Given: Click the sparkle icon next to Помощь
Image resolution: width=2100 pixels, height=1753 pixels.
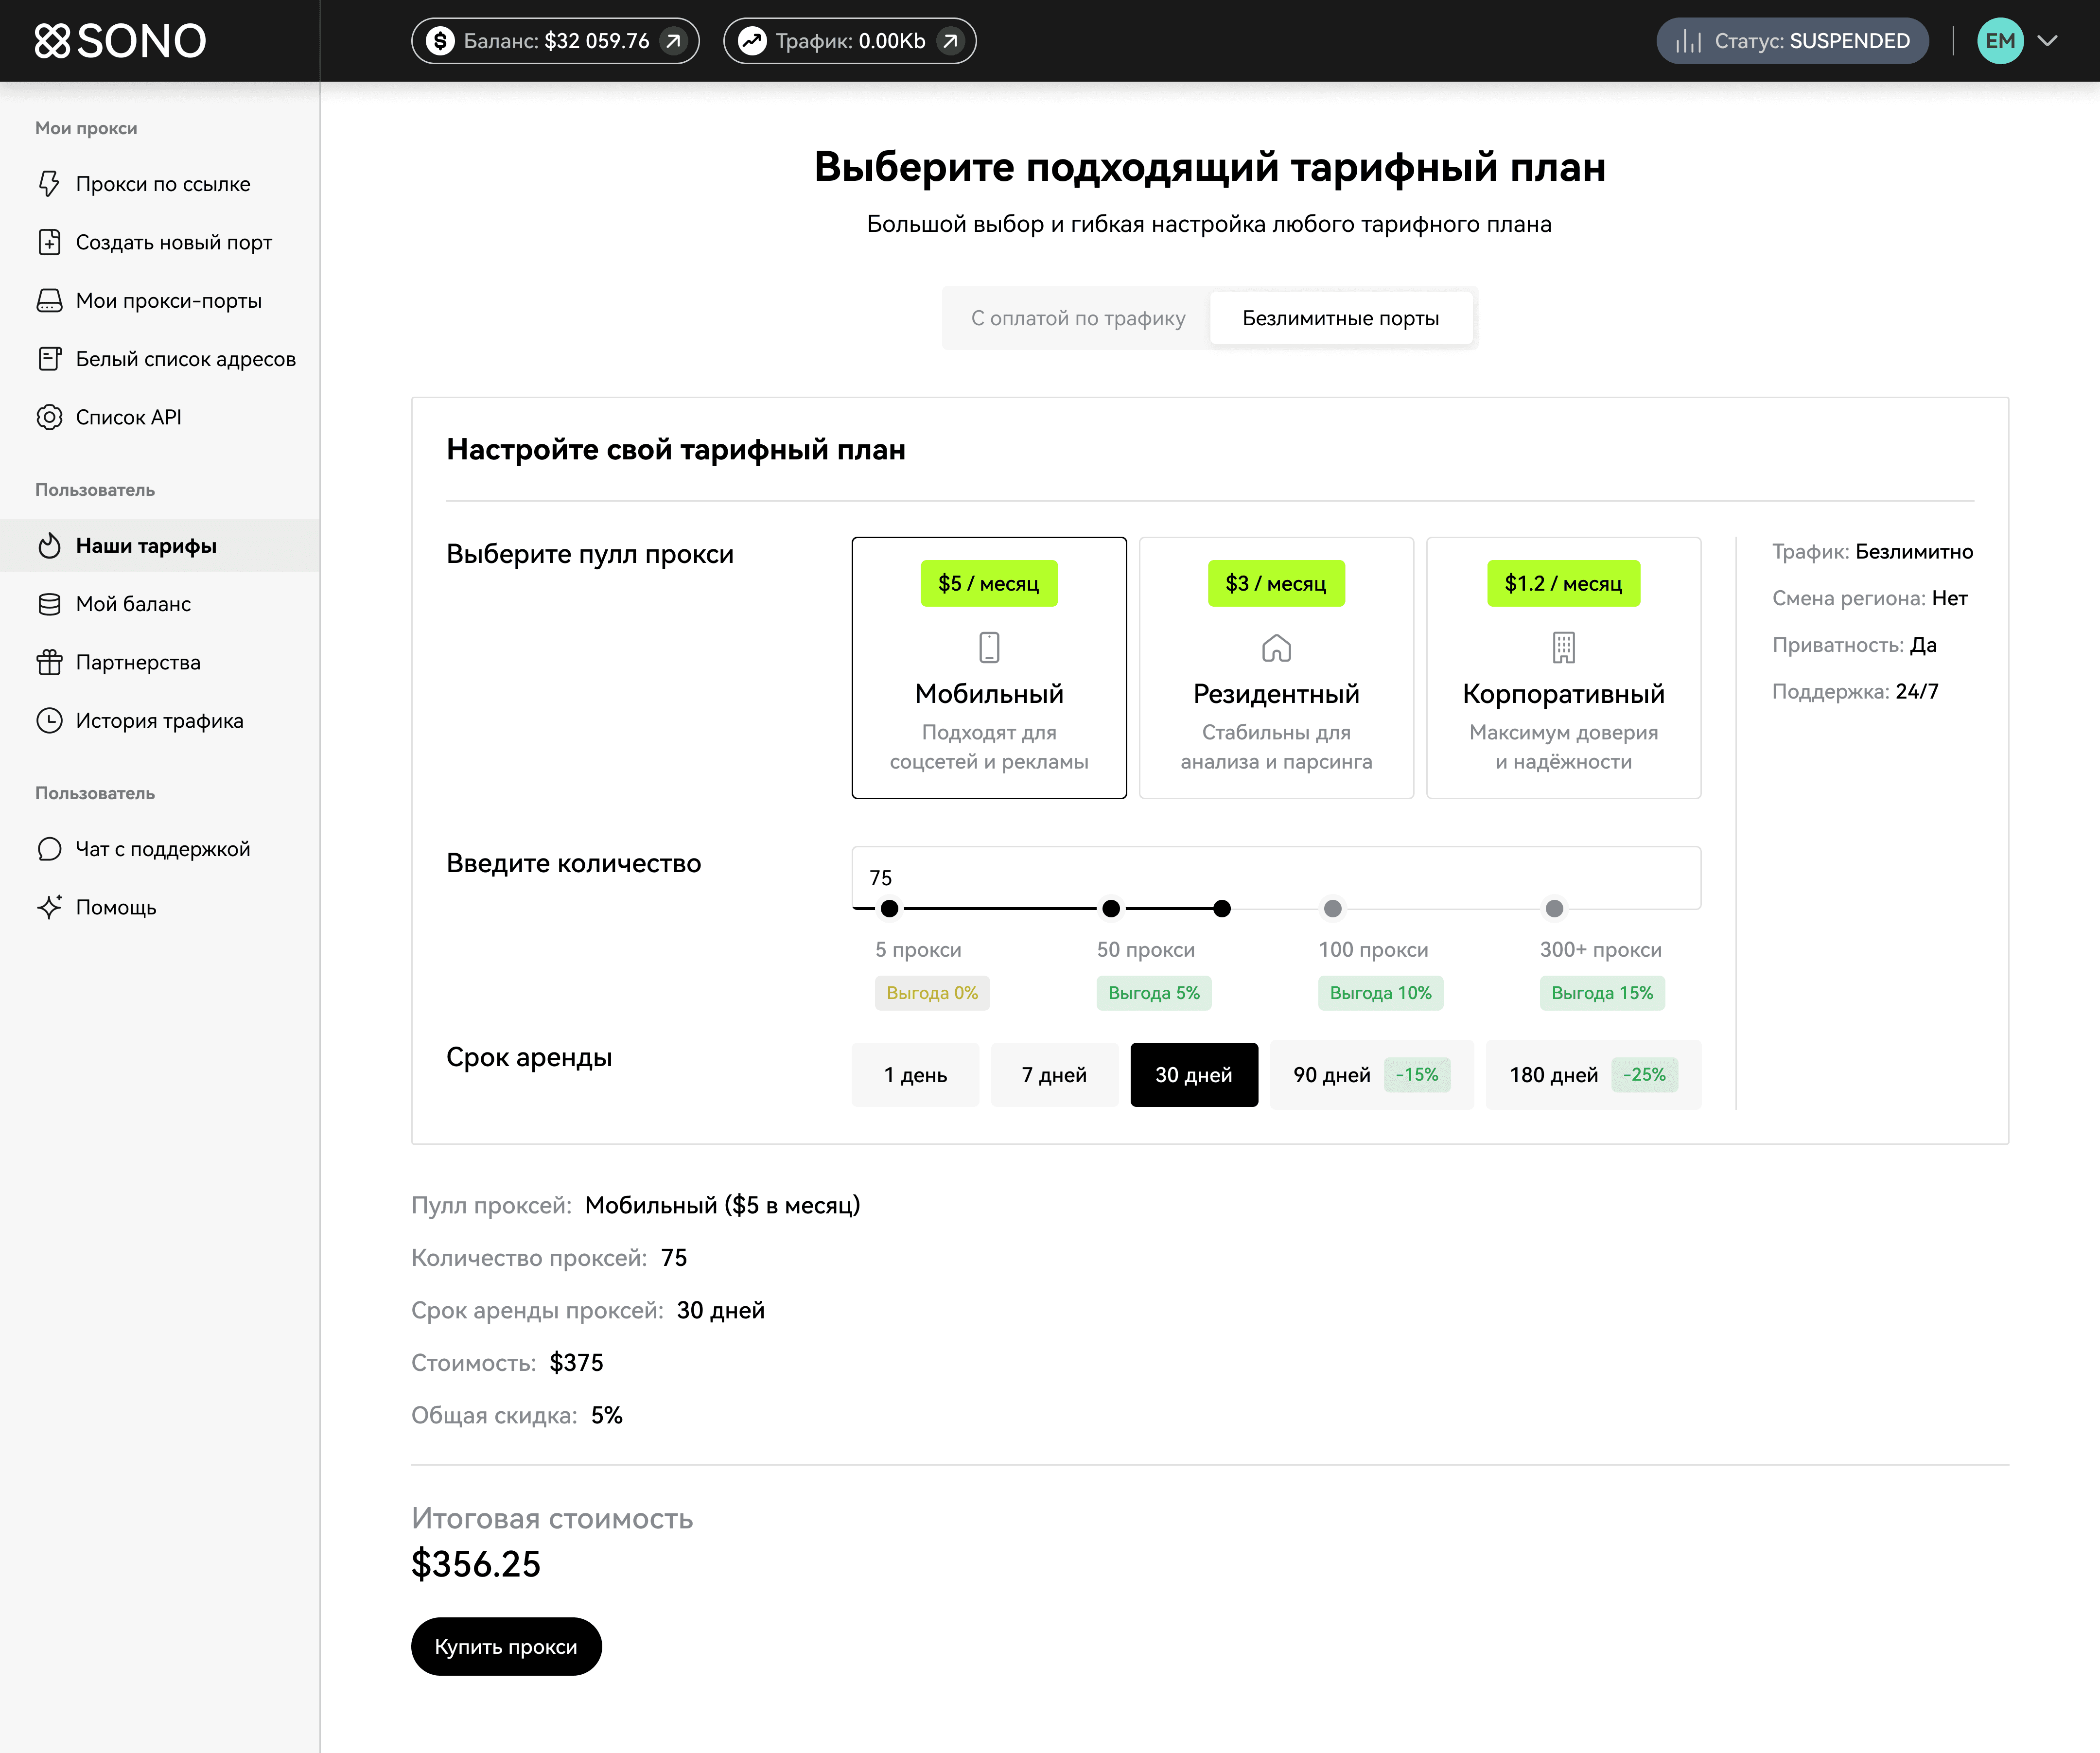Looking at the screenshot, I should 49,907.
